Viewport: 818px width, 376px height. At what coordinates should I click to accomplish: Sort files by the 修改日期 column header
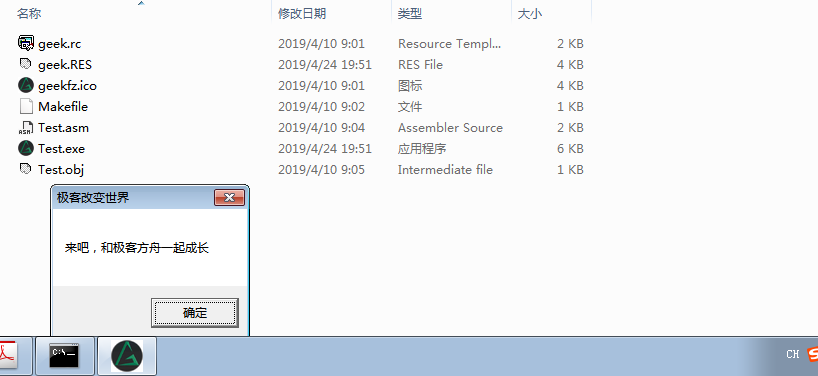click(302, 14)
